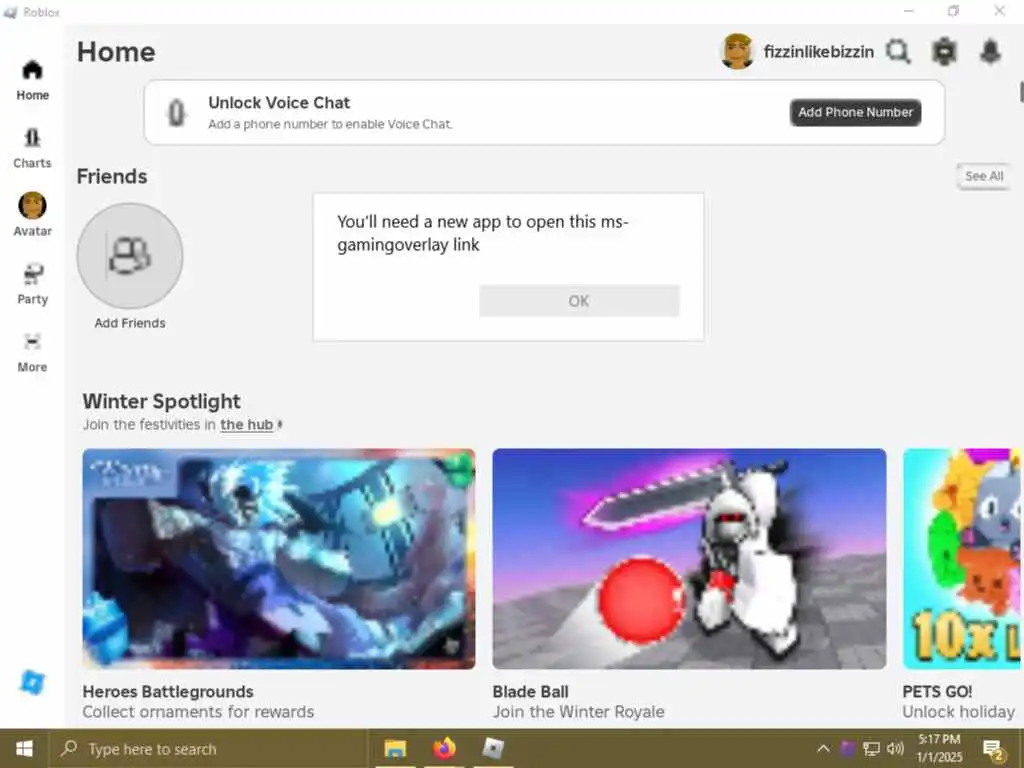Open Charts in the sidebar

pos(32,148)
